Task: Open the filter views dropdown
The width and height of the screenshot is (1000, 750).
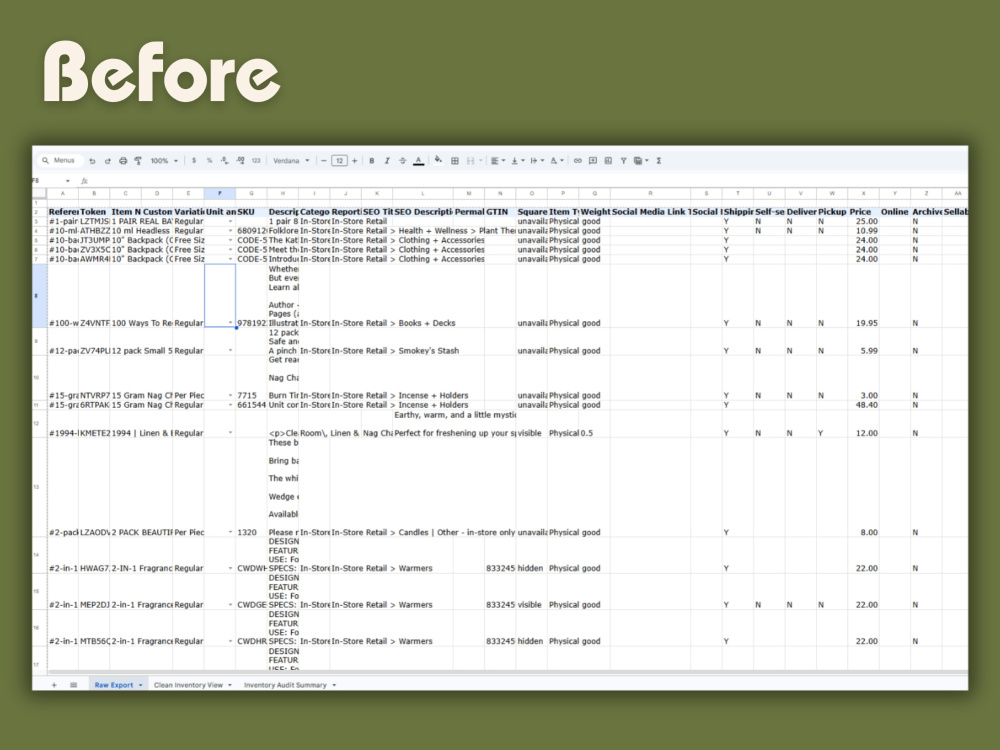Action: (x=640, y=161)
